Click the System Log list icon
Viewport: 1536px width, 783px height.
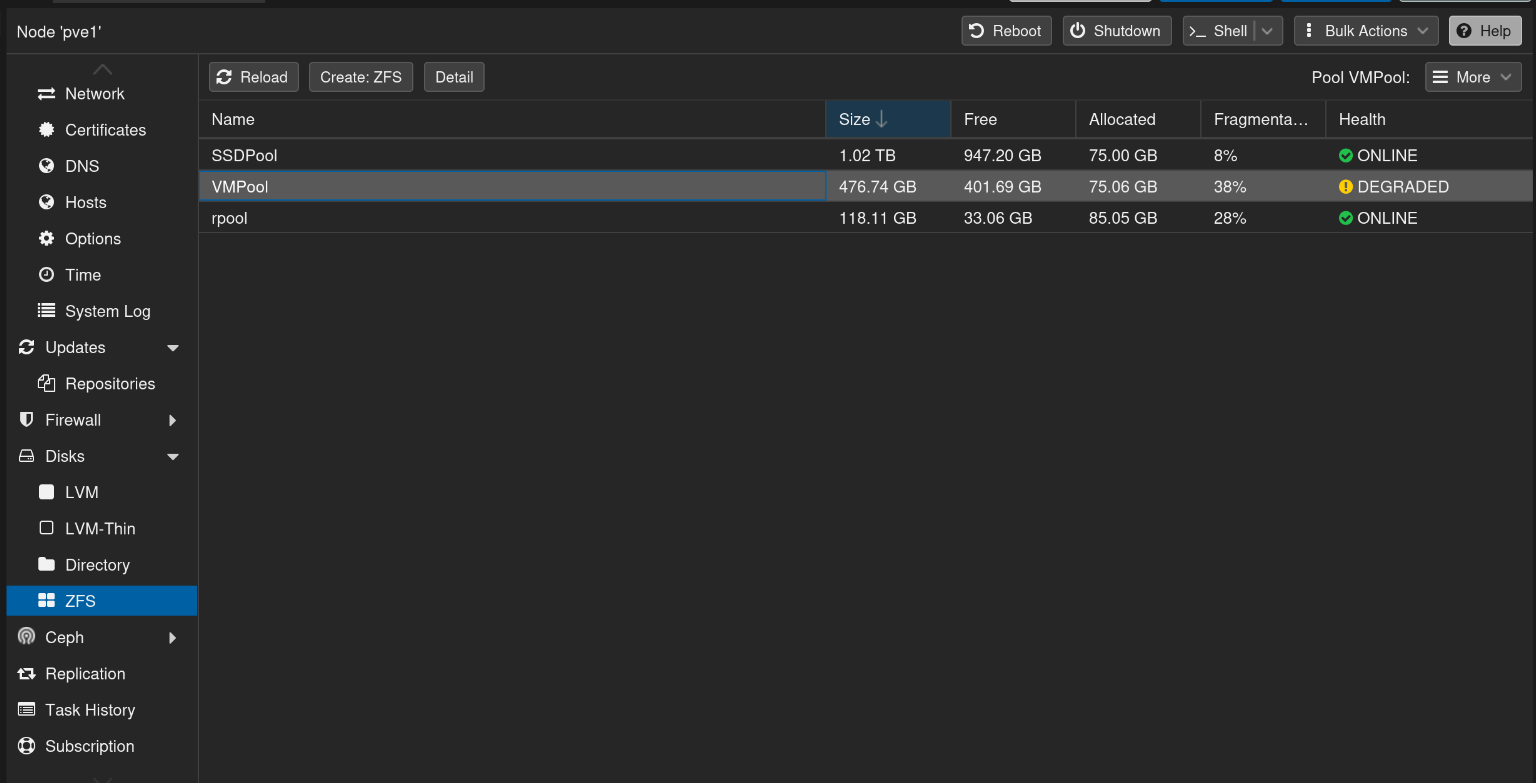46,311
